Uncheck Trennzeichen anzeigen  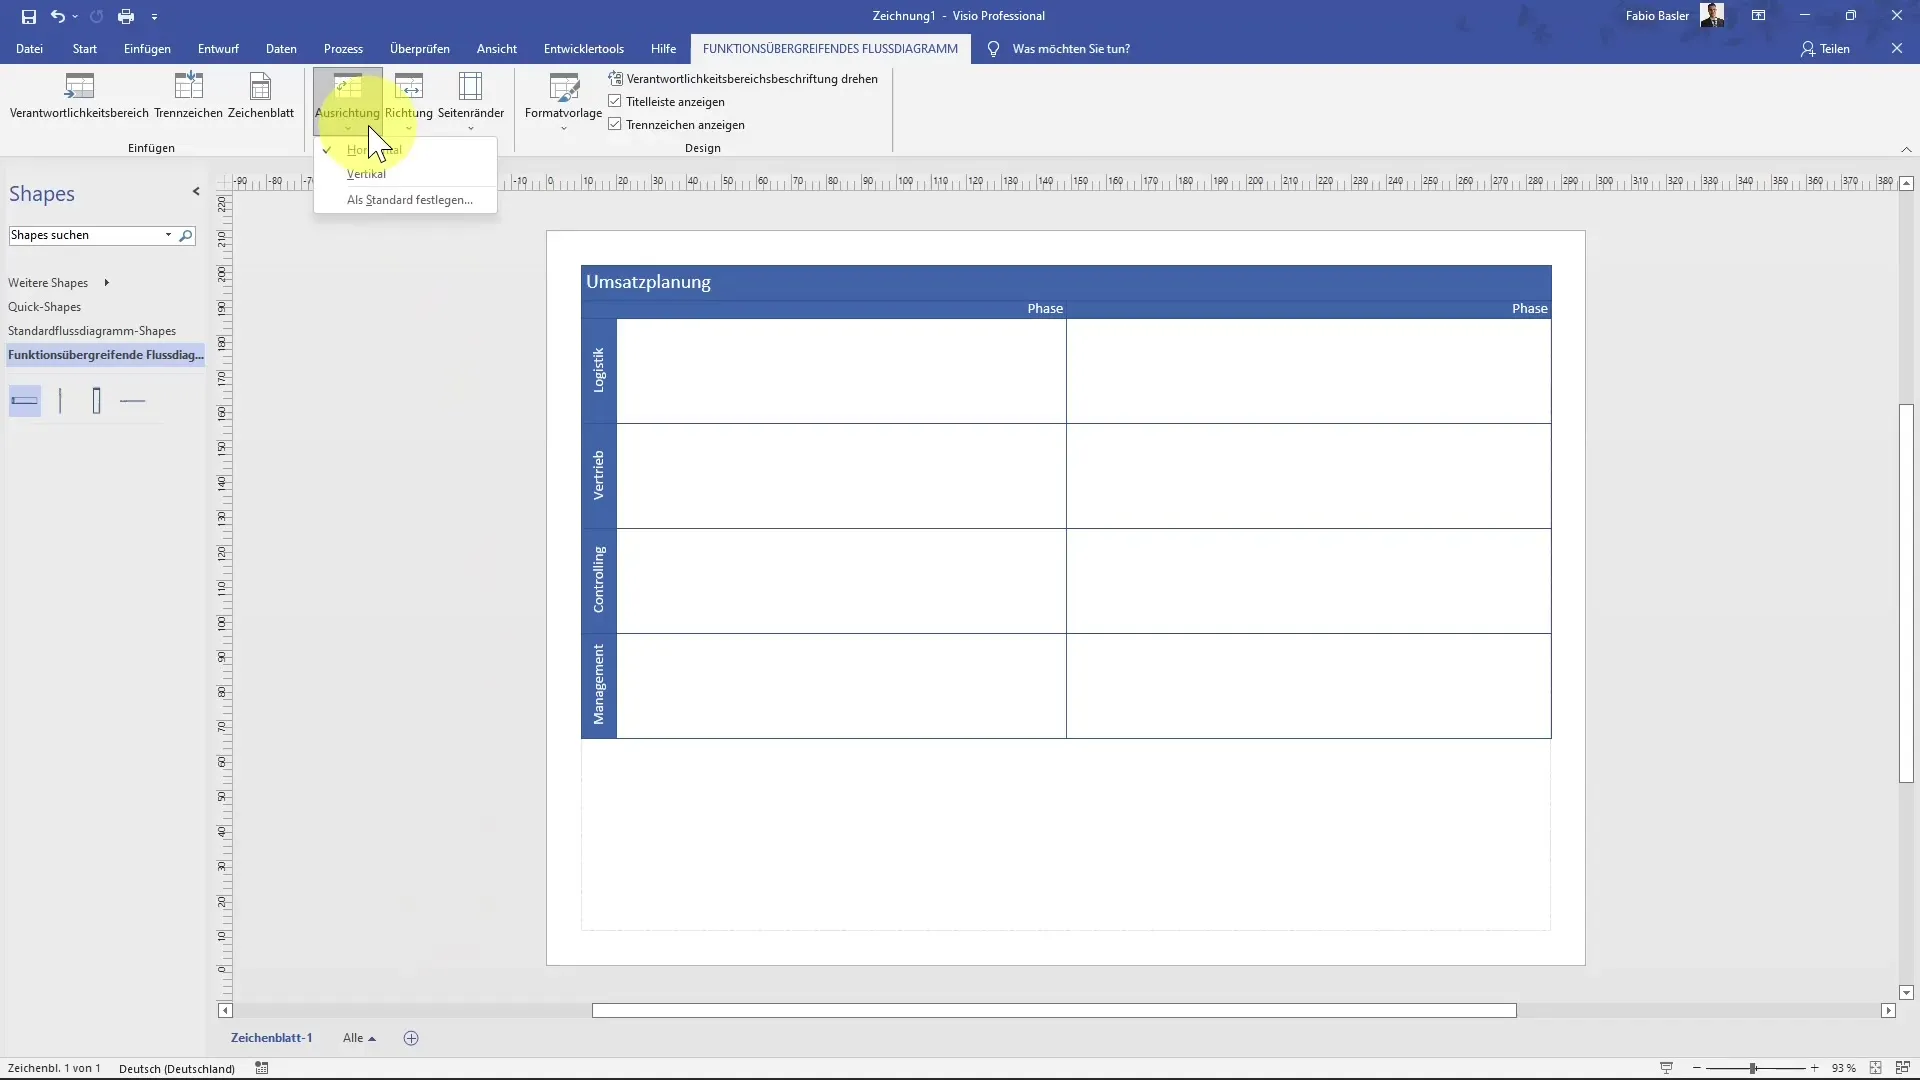pos(676,125)
